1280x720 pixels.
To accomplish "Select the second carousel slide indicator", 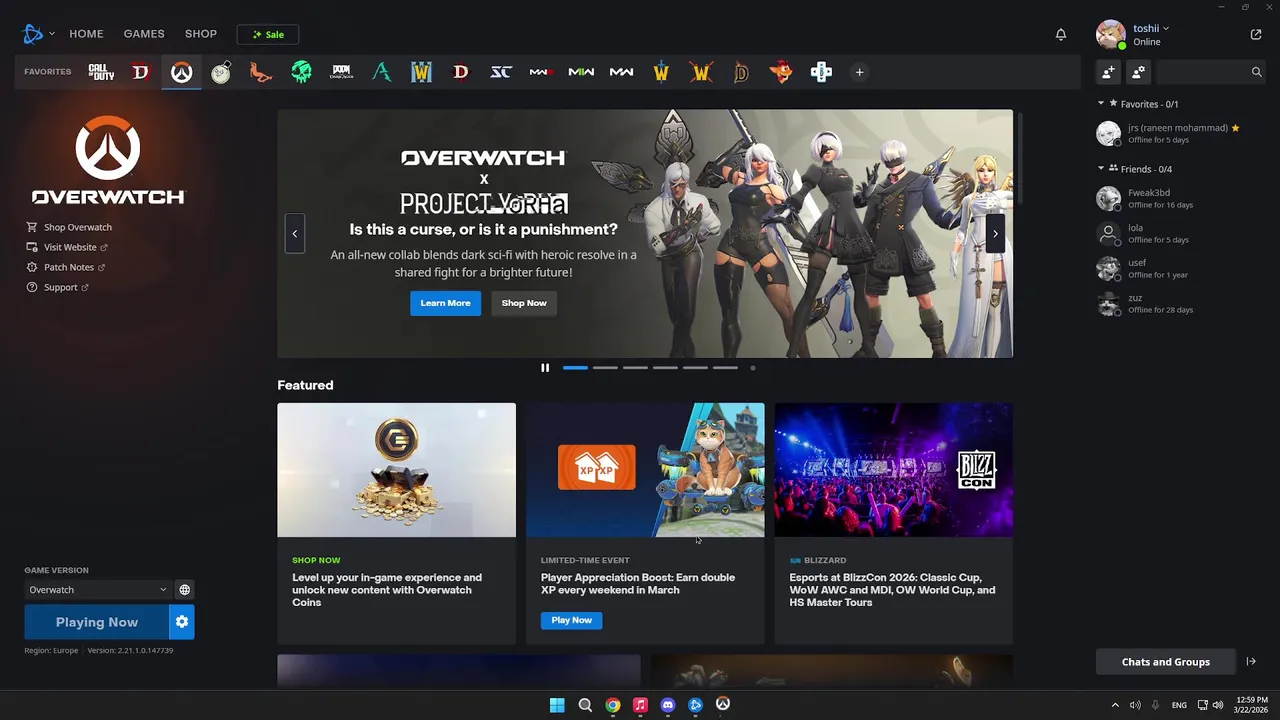I will click(x=605, y=368).
